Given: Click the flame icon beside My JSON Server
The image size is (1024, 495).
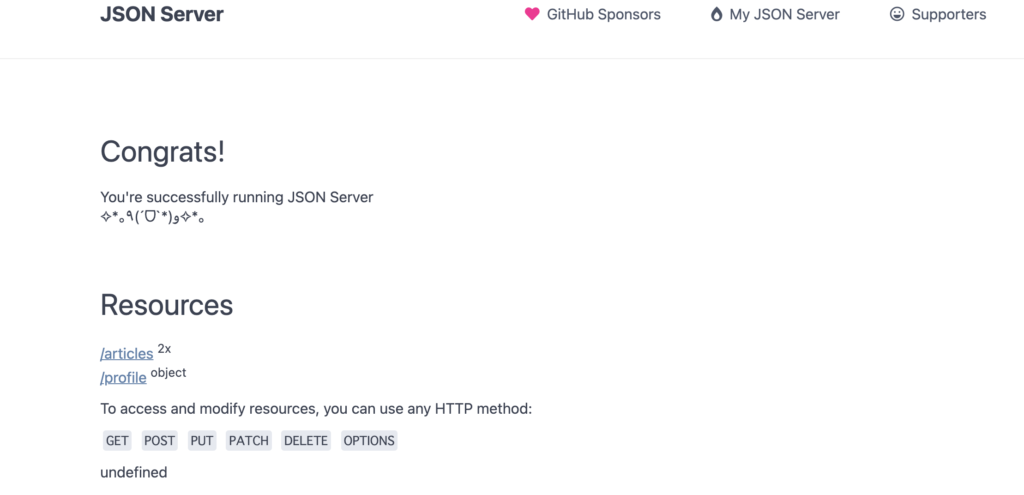Looking at the screenshot, I should click(x=716, y=14).
